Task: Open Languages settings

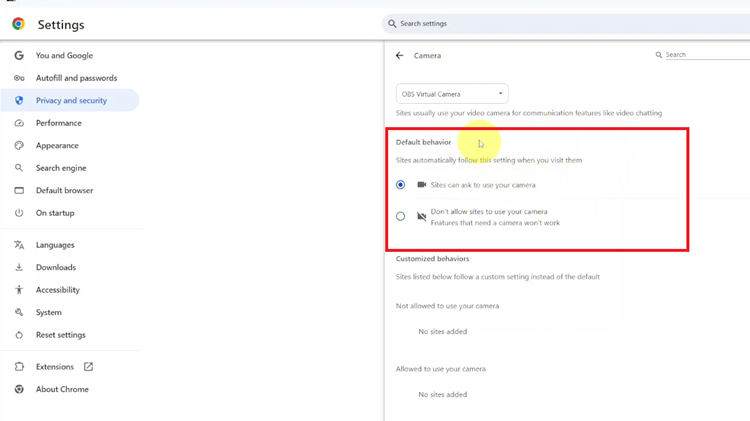Action: 55,245
